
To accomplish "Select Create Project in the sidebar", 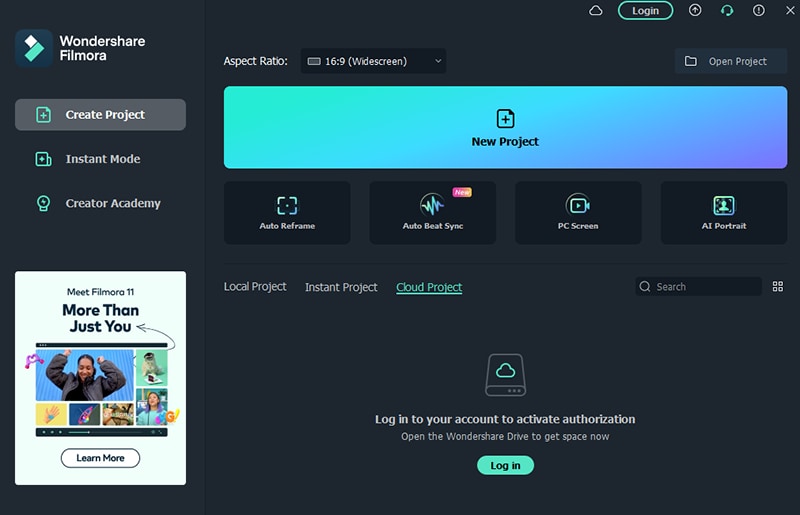I will [101, 115].
